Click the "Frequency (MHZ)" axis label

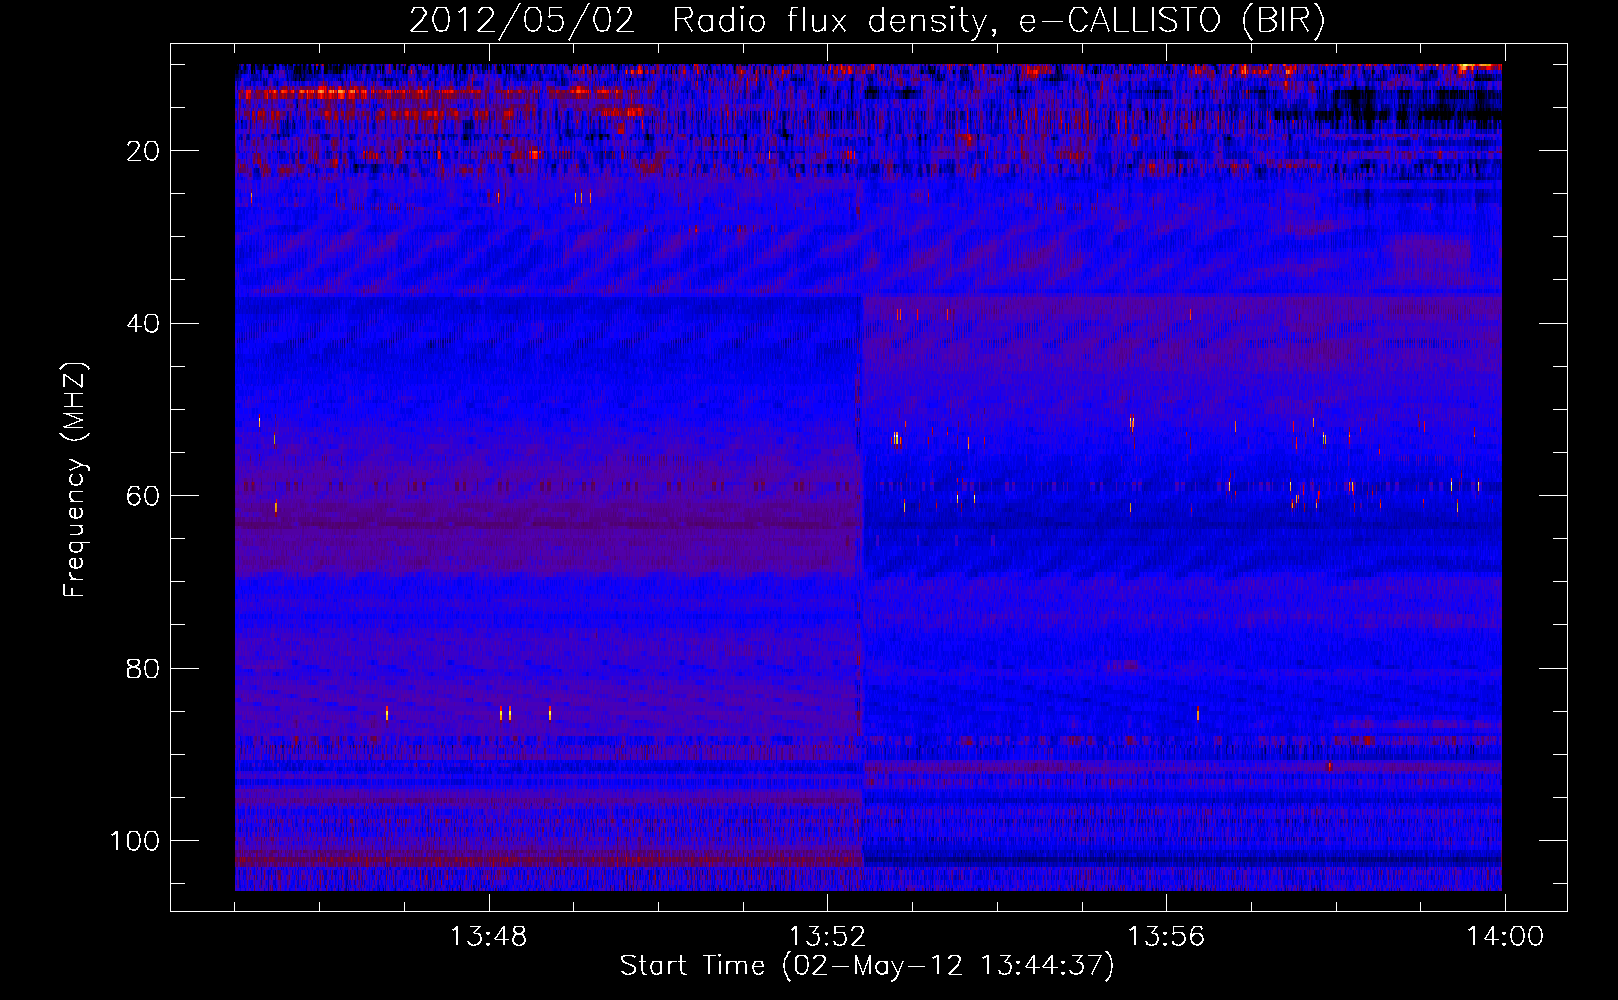[x=75, y=480]
